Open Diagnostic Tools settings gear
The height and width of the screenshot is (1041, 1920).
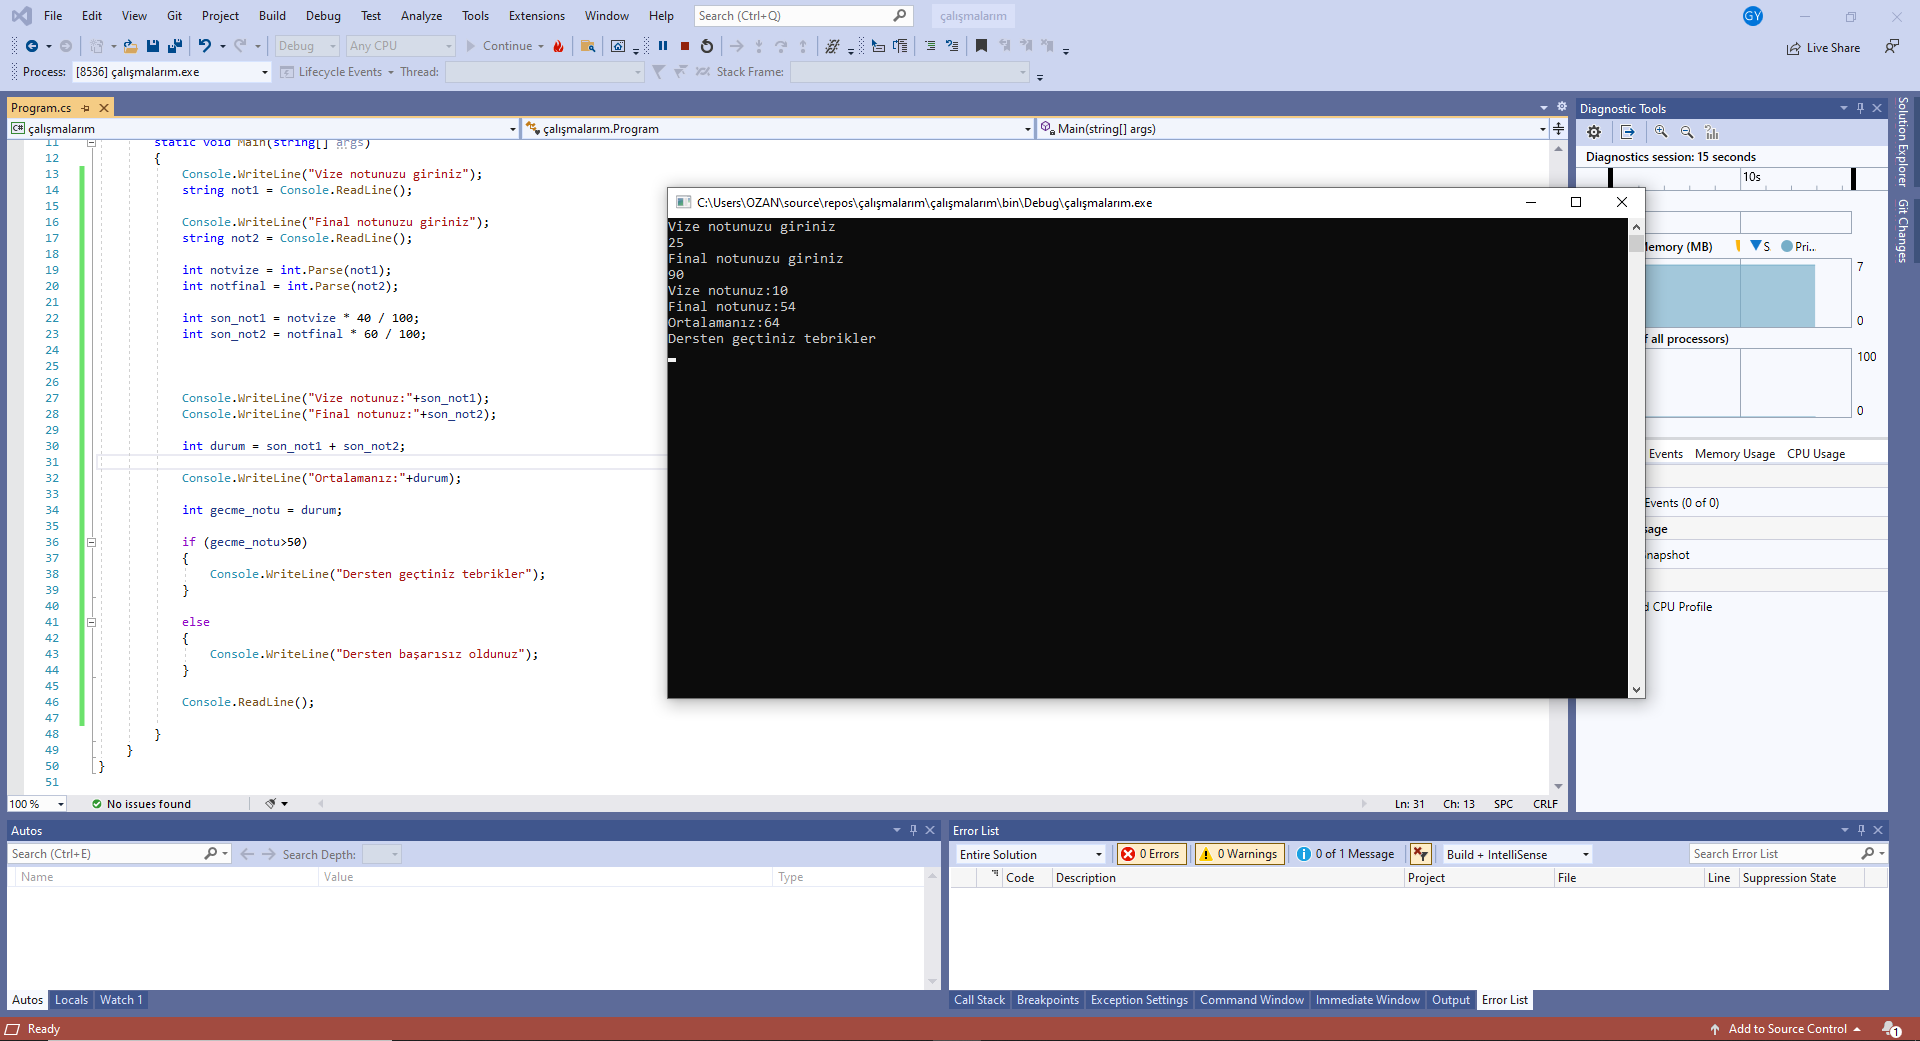click(x=1594, y=132)
